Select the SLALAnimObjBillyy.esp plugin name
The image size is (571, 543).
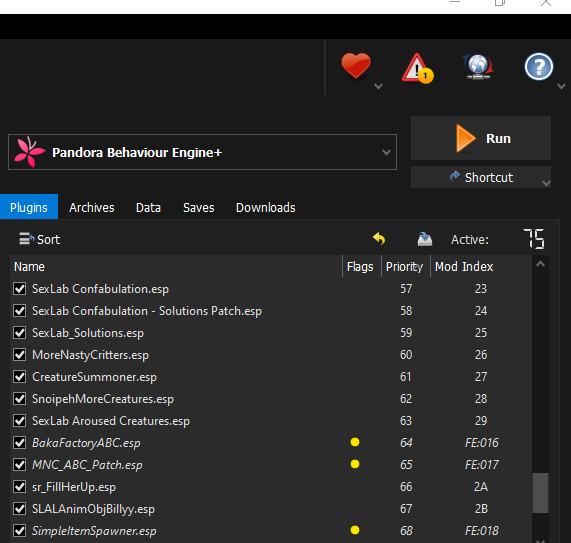click(93, 509)
